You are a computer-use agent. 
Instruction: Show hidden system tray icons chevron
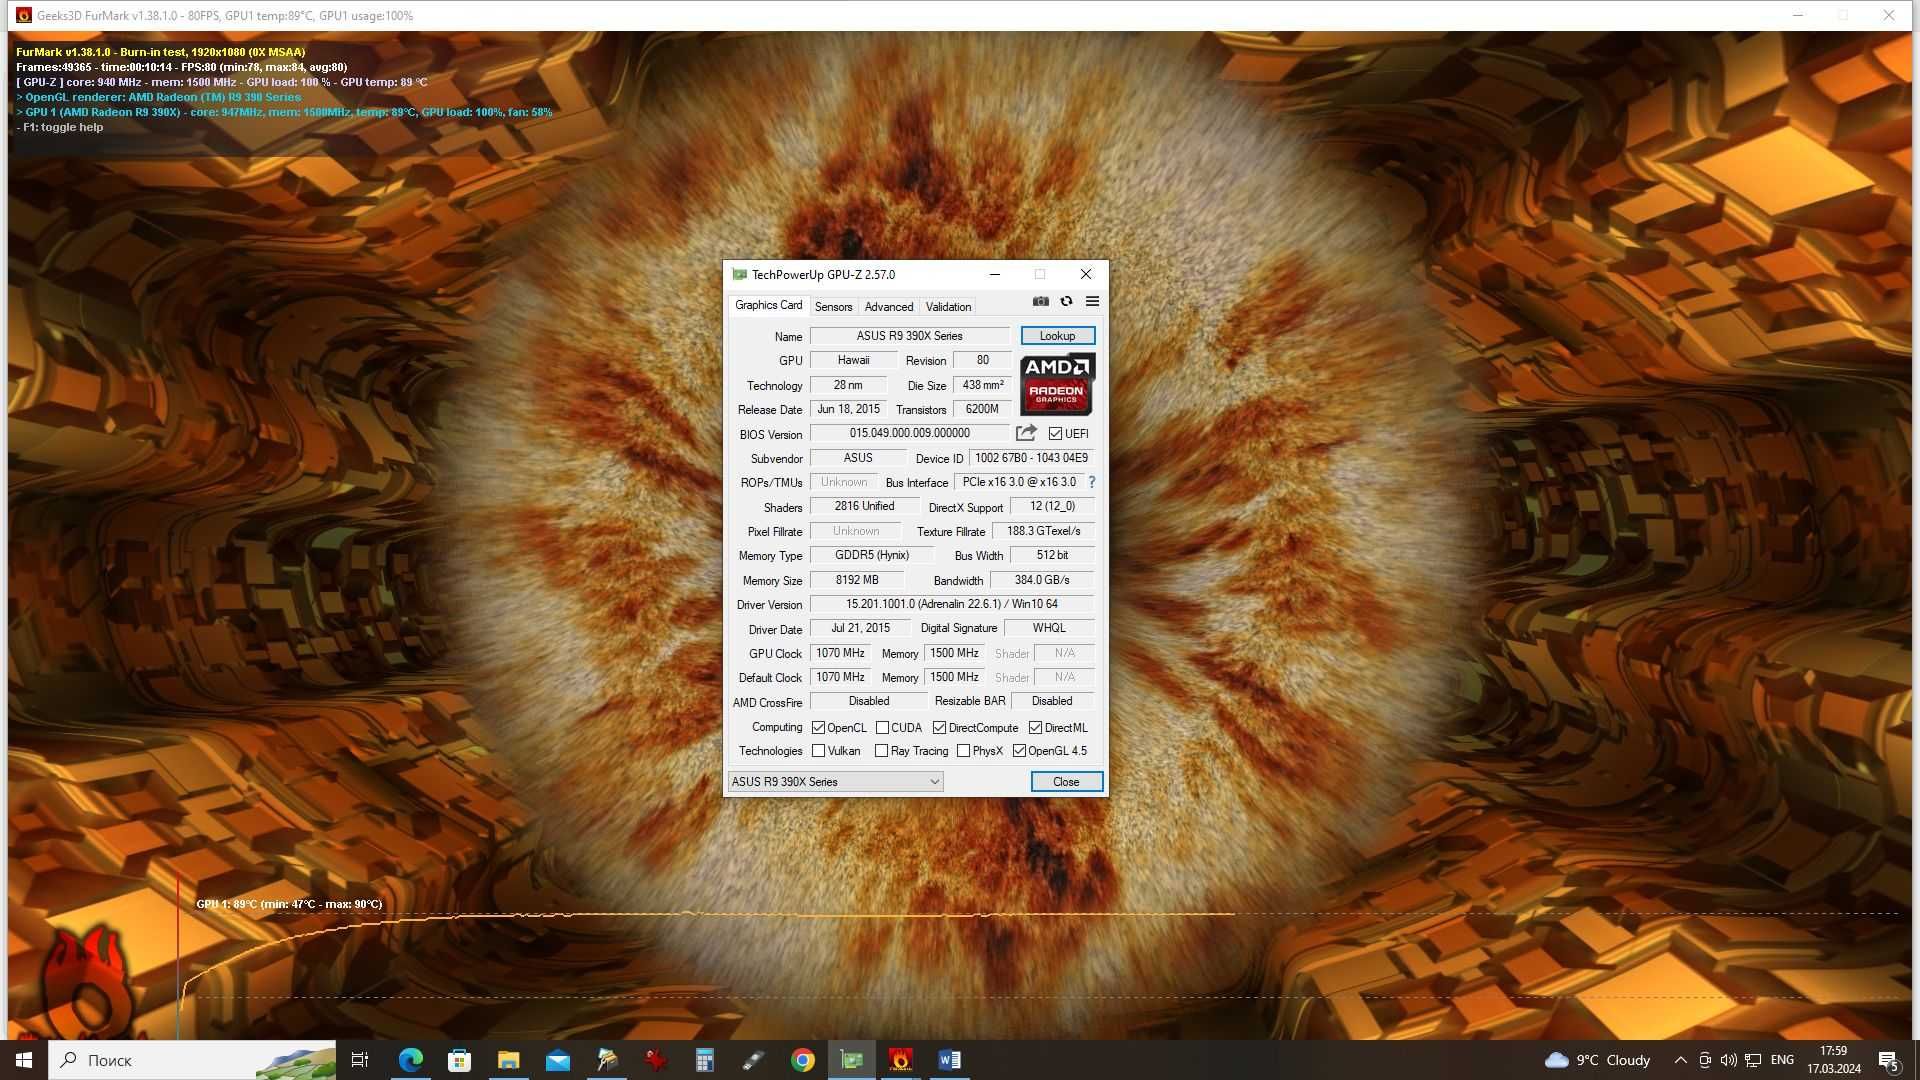point(1680,1060)
